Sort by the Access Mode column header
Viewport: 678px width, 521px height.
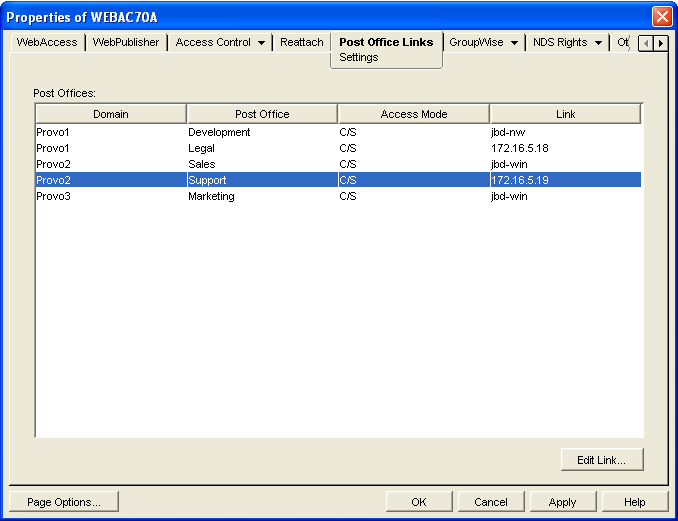tap(414, 114)
